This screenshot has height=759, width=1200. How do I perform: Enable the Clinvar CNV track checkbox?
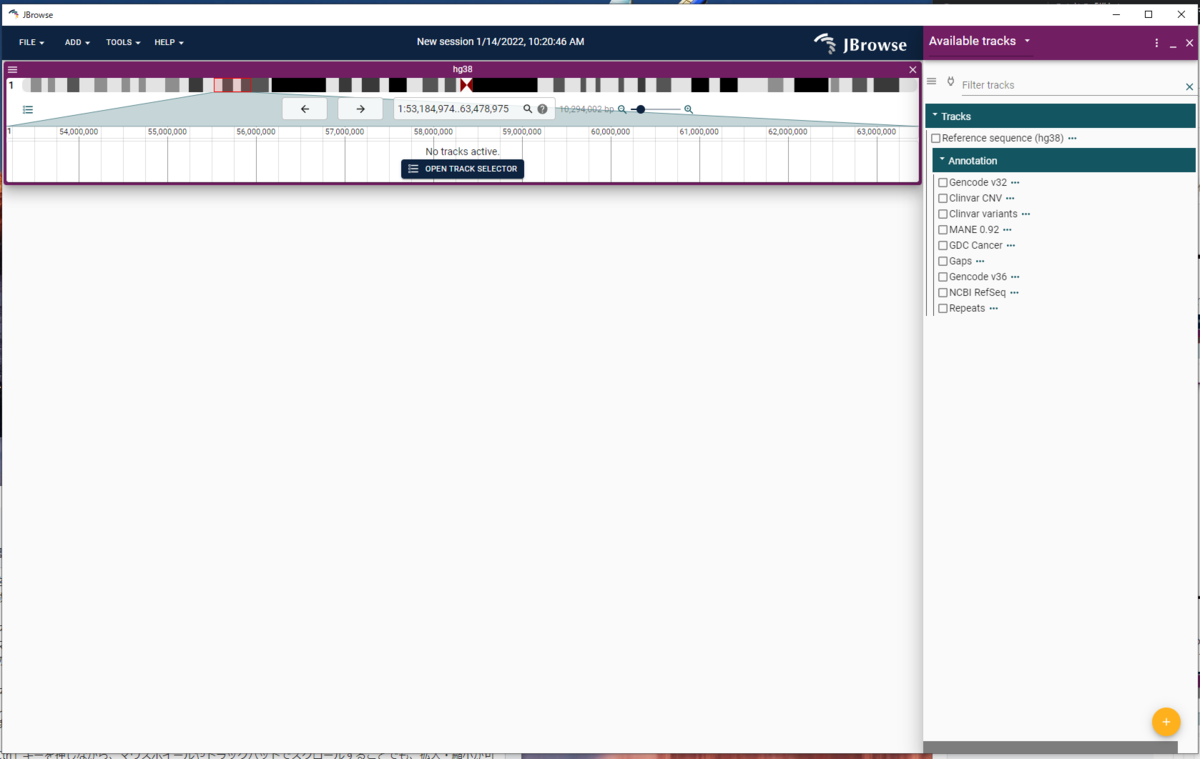point(943,198)
